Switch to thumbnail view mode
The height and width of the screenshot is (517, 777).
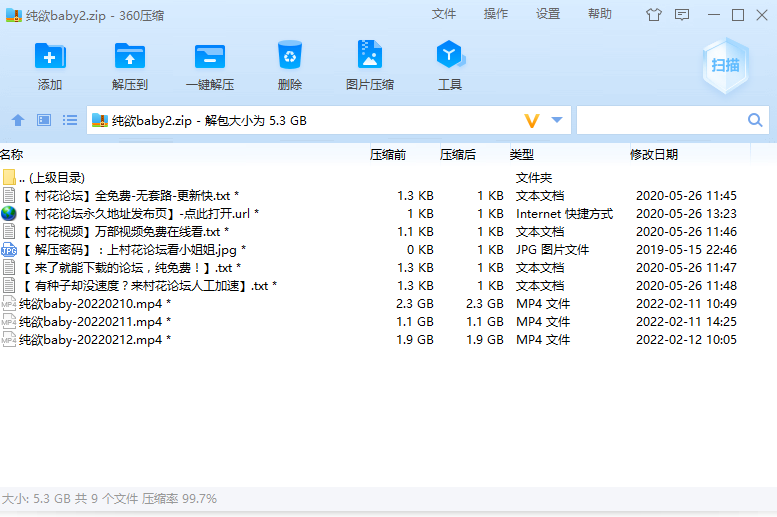(x=44, y=120)
